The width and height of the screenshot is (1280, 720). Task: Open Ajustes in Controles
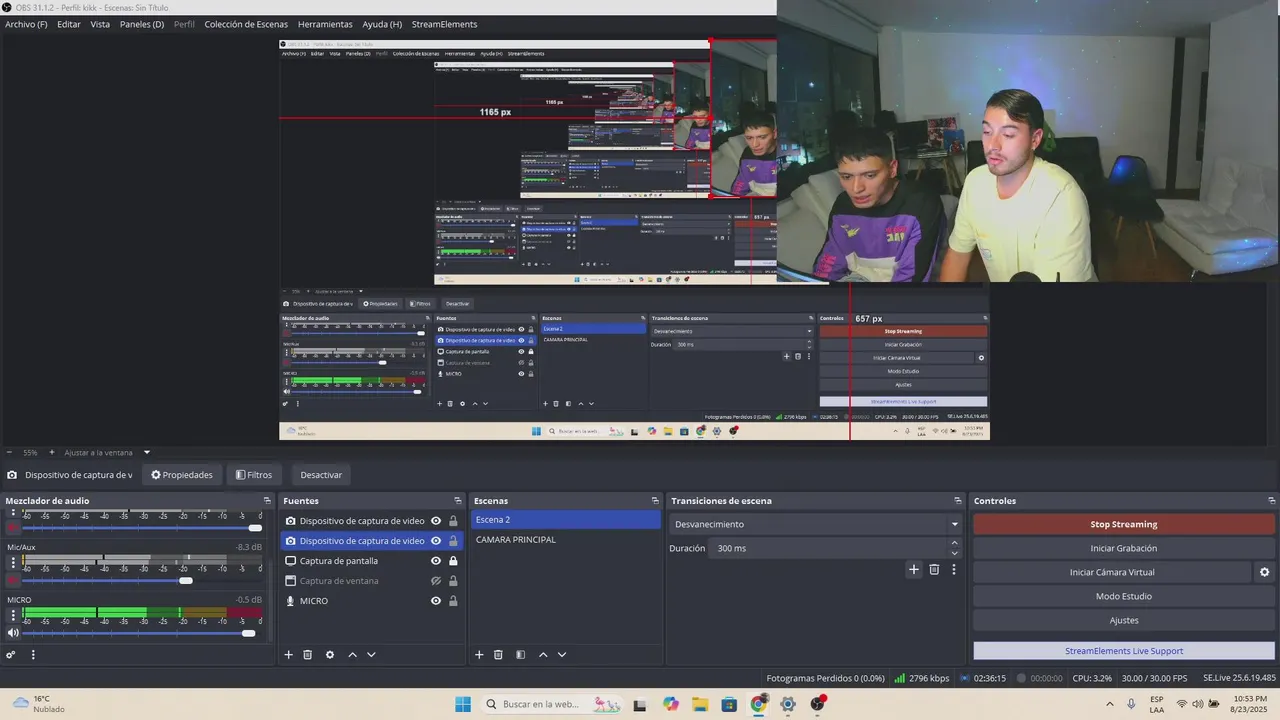(1124, 620)
